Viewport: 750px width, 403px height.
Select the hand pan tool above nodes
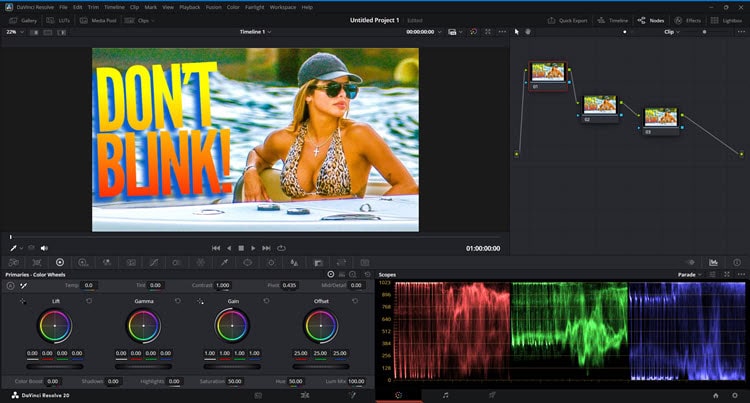pos(528,32)
